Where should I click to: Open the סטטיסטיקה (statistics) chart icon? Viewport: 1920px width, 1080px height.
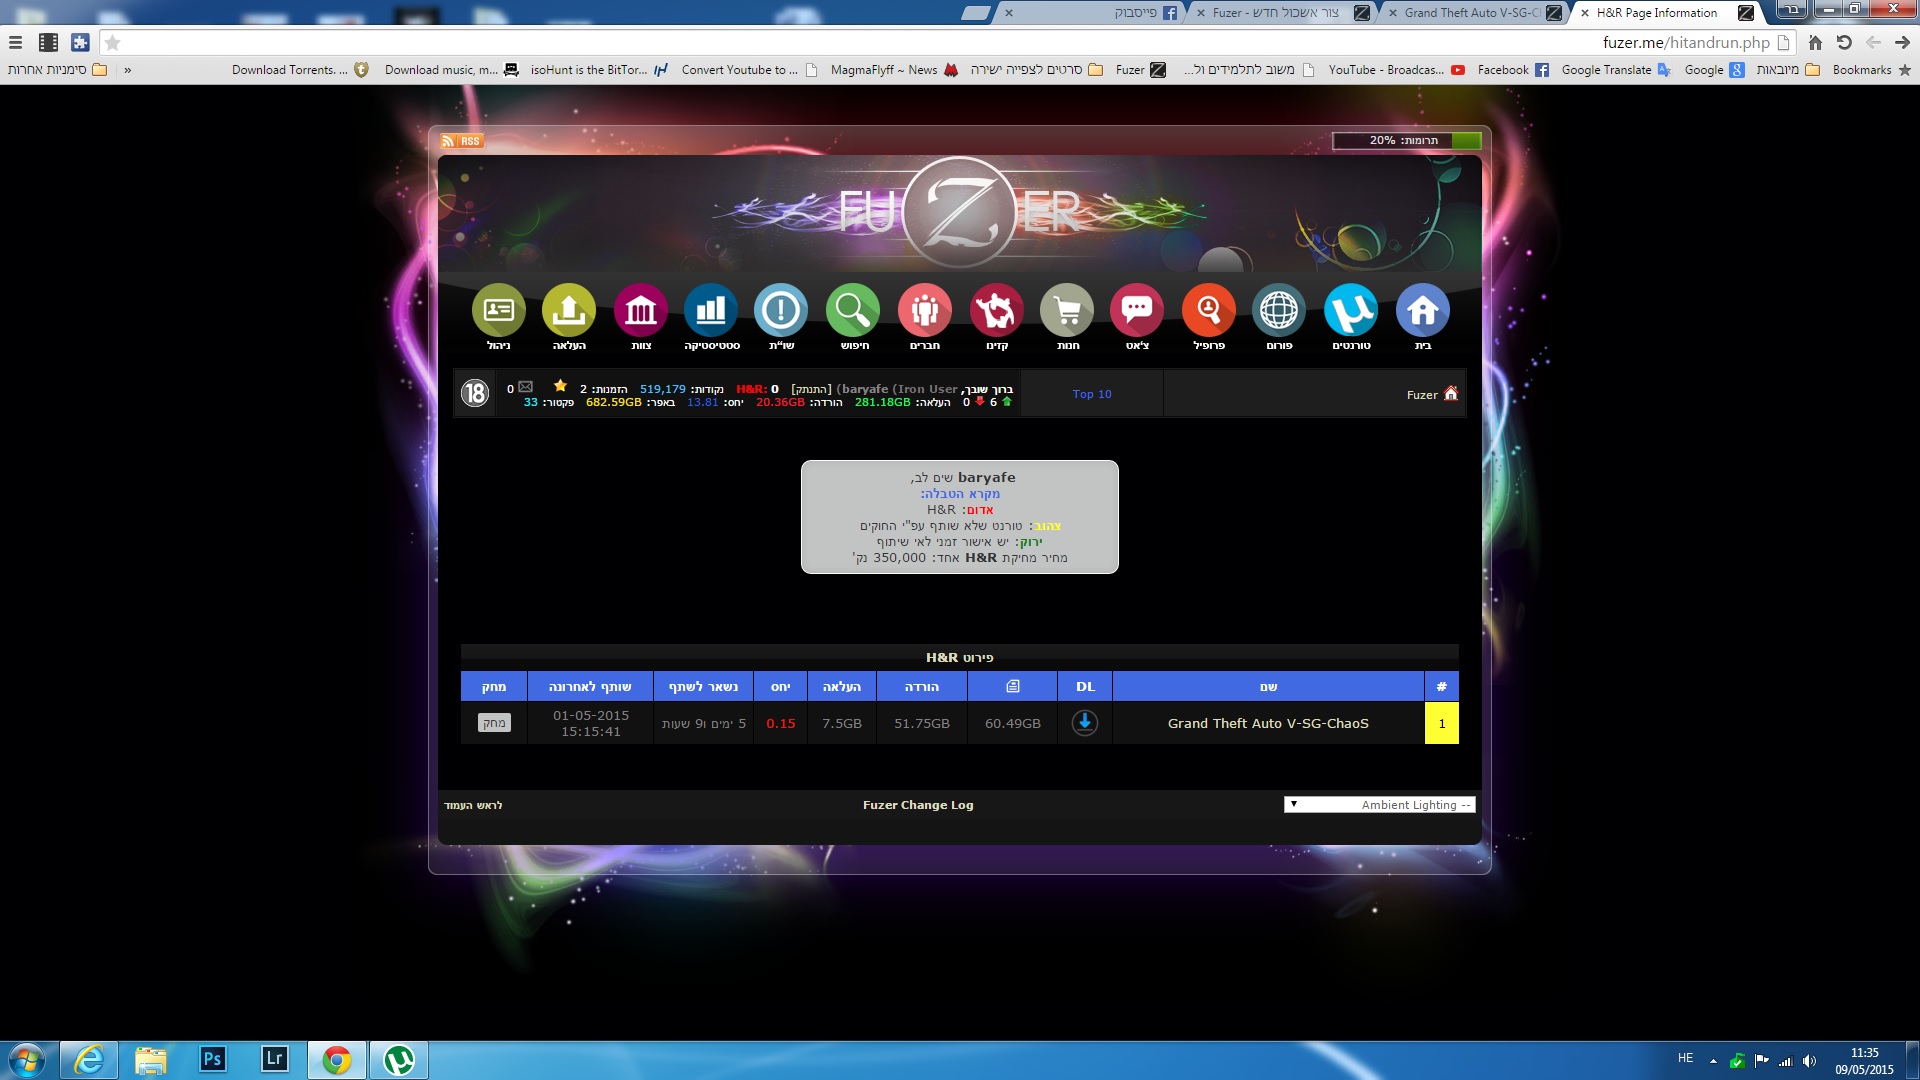(711, 311)
